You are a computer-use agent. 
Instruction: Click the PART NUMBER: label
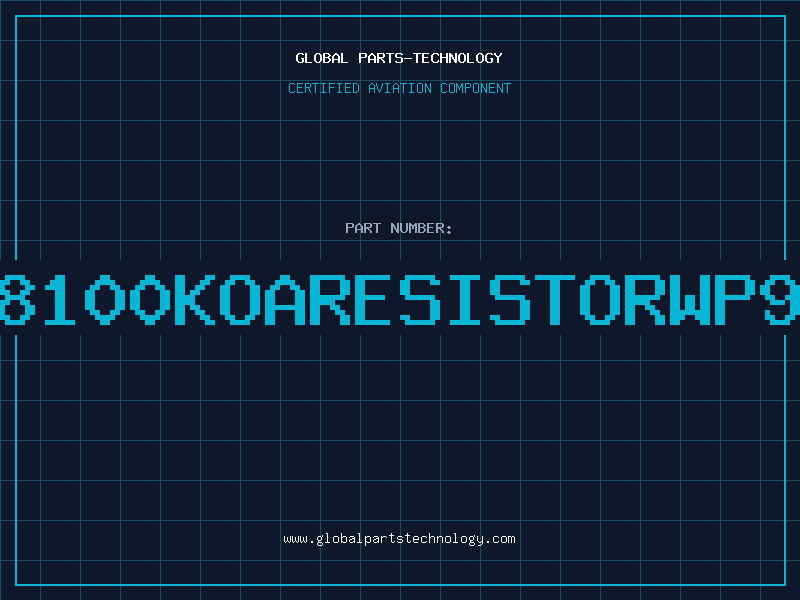pos(399,228)
